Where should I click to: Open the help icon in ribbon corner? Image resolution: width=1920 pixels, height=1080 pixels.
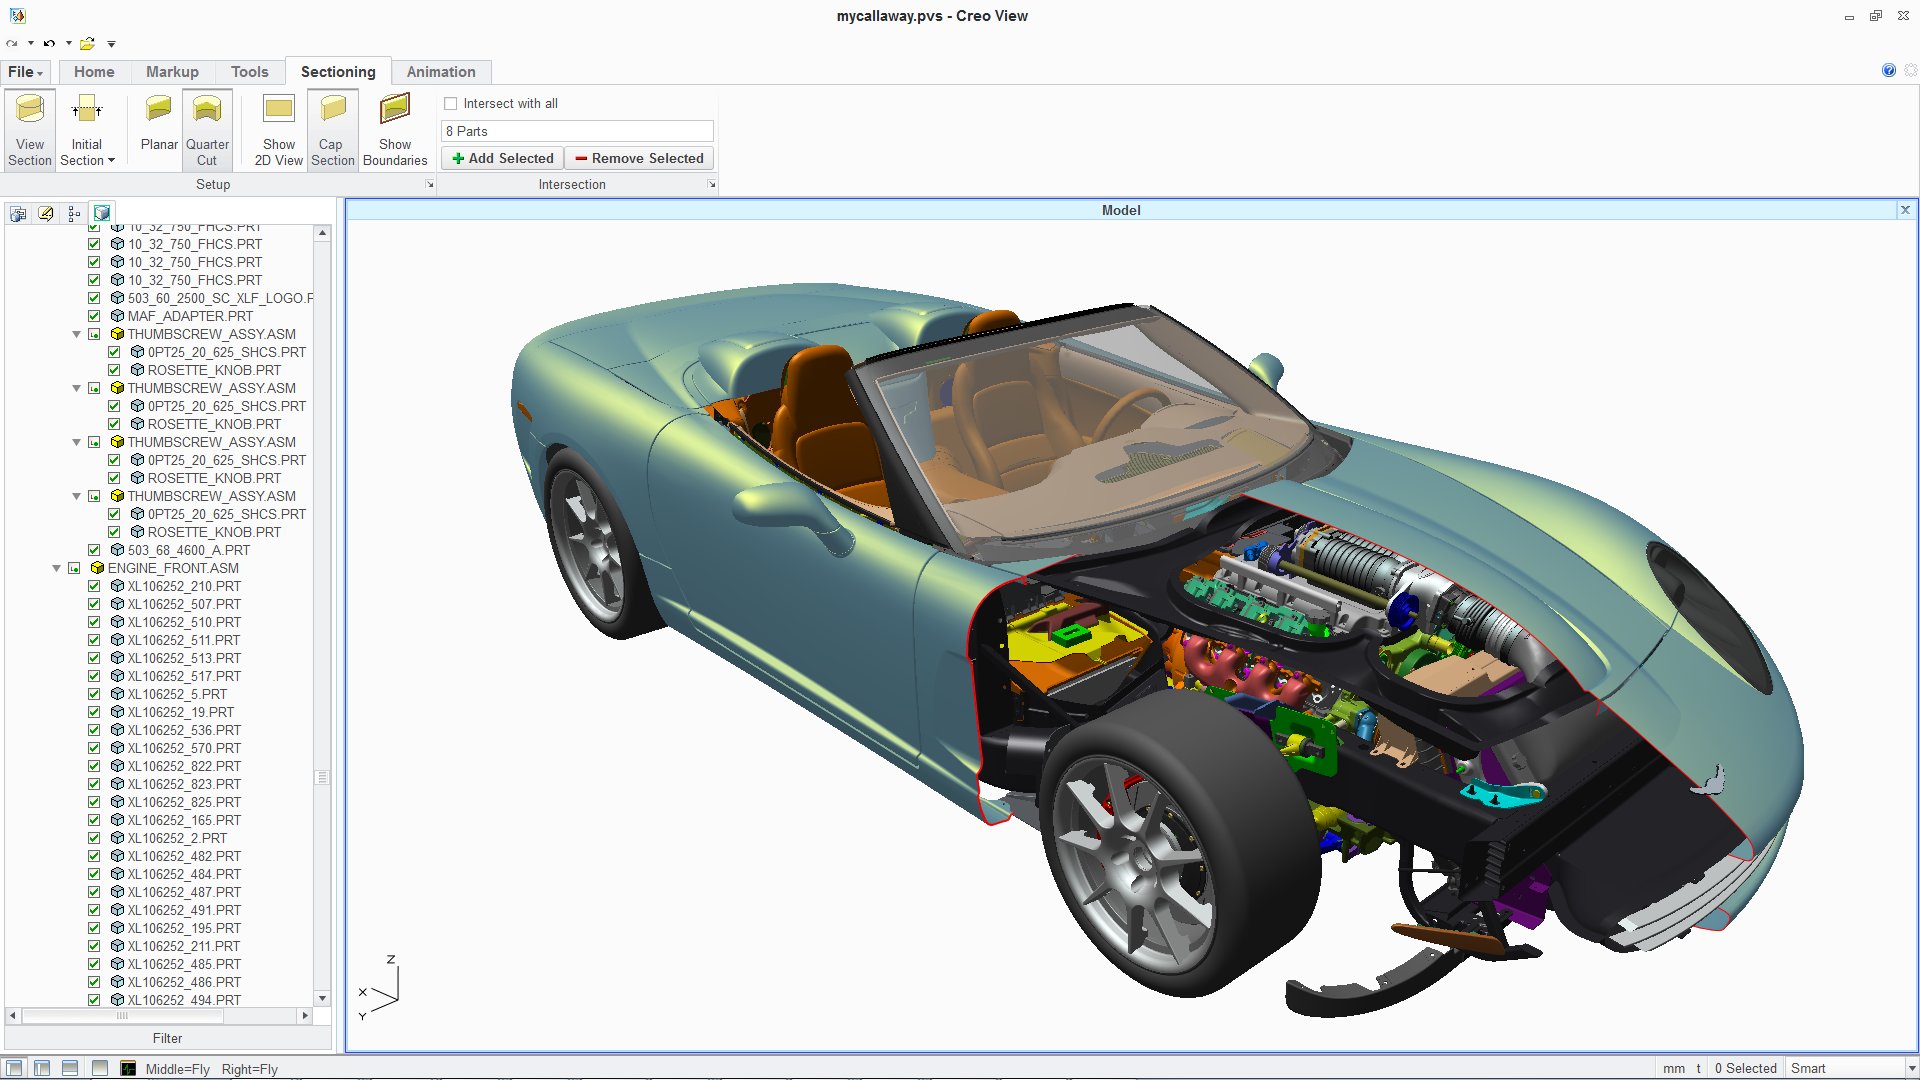pos(1888,70)
